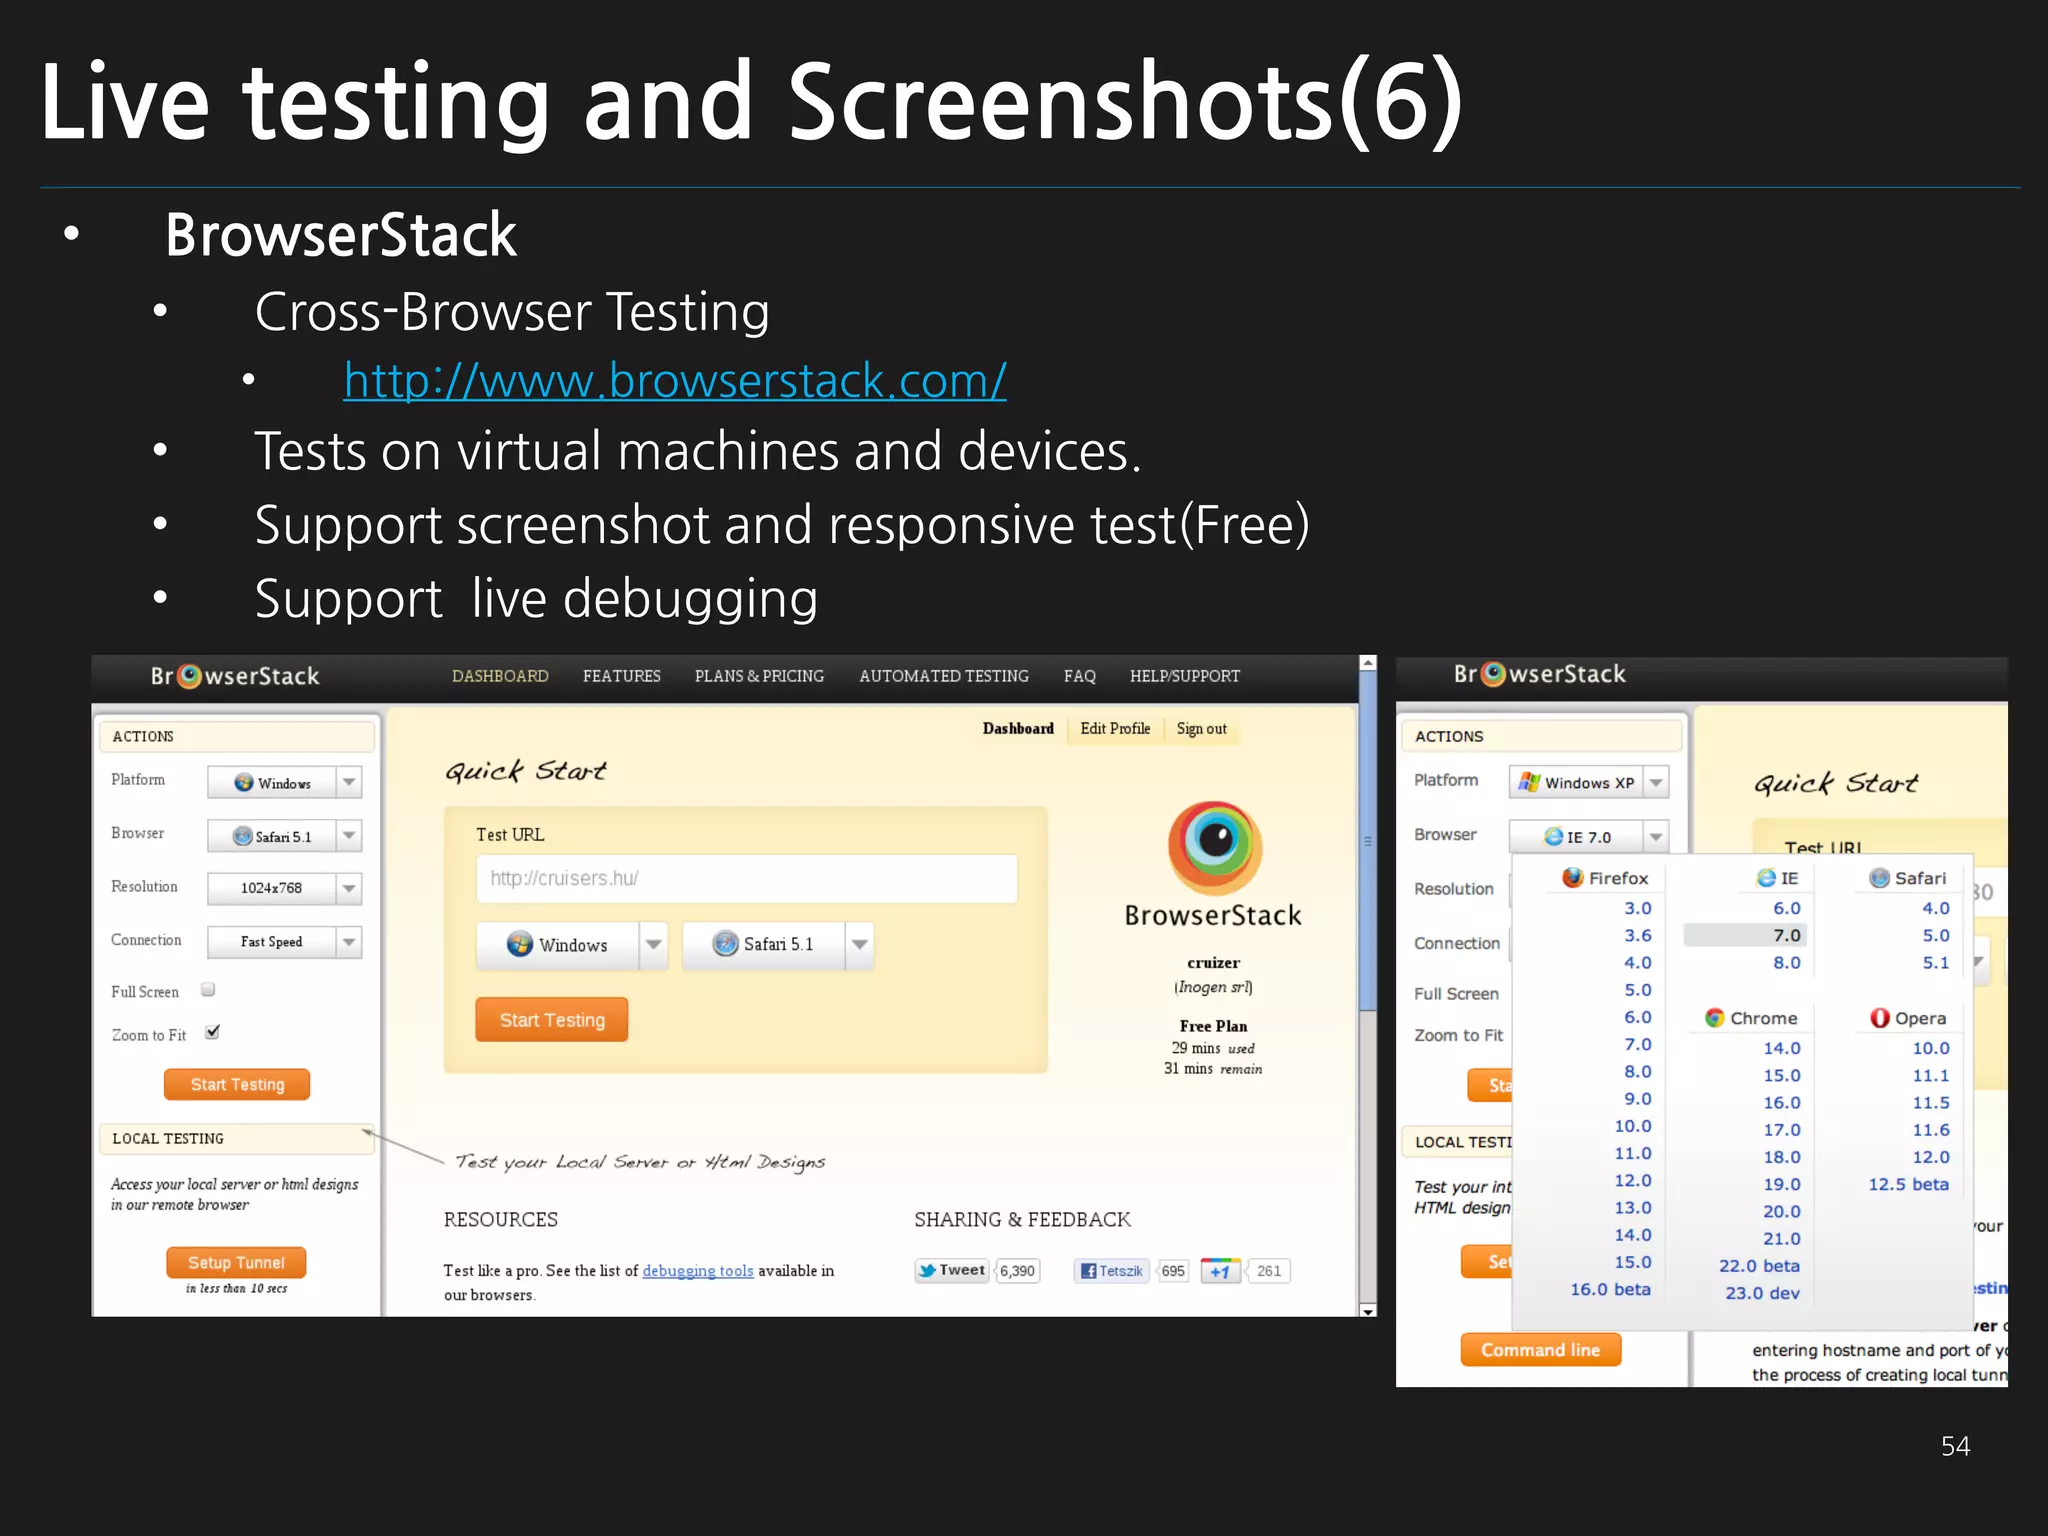The width and height of the screenshot is (2048, 1536).
Task: Click the Tweet button
Action: (x=951, y=1271)
